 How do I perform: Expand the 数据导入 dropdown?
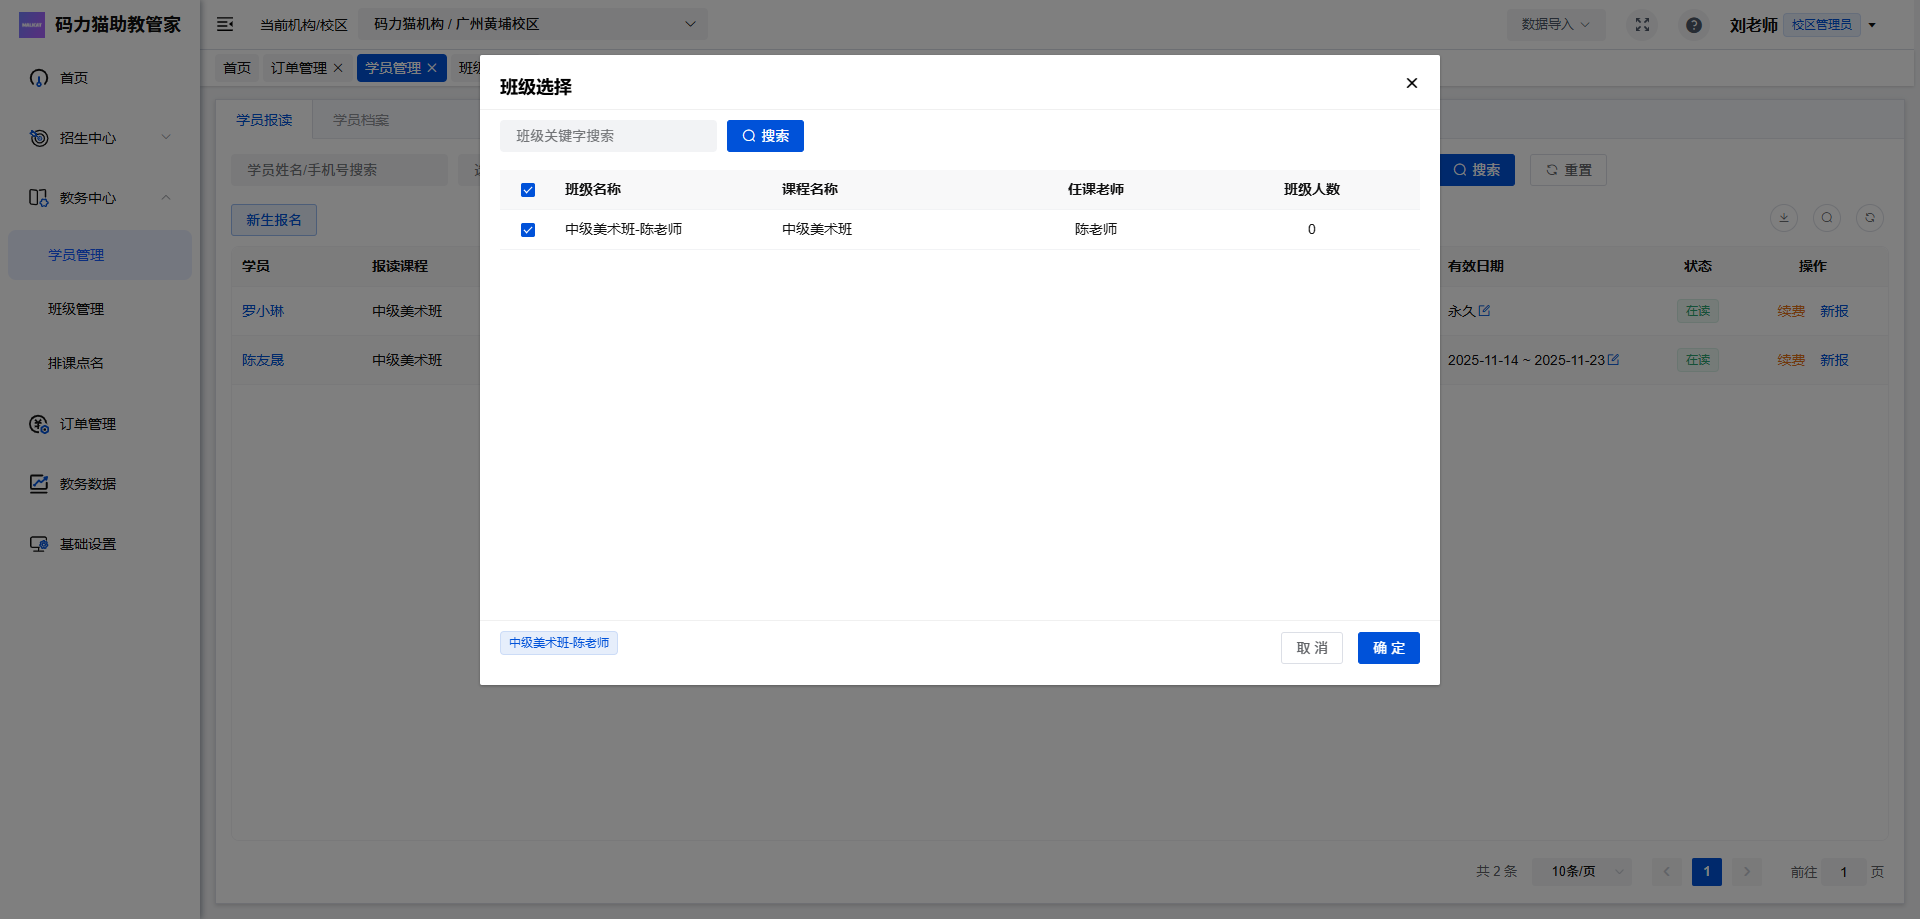click(1555, 25)
